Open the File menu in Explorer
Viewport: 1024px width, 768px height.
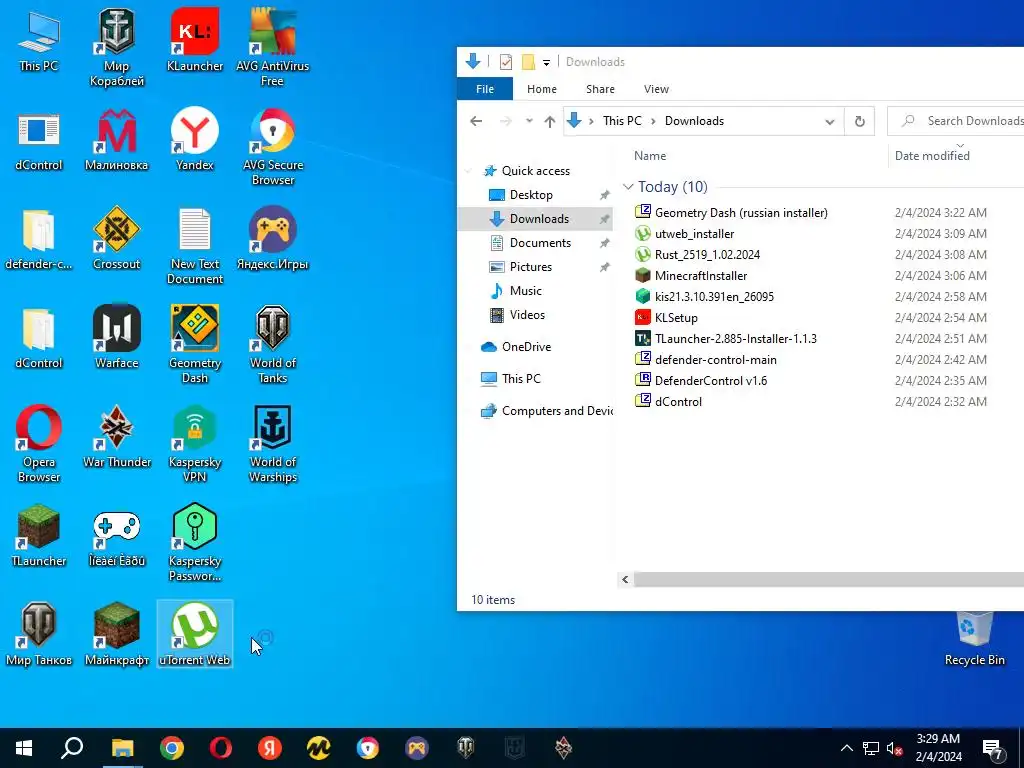tap(485, 89)
